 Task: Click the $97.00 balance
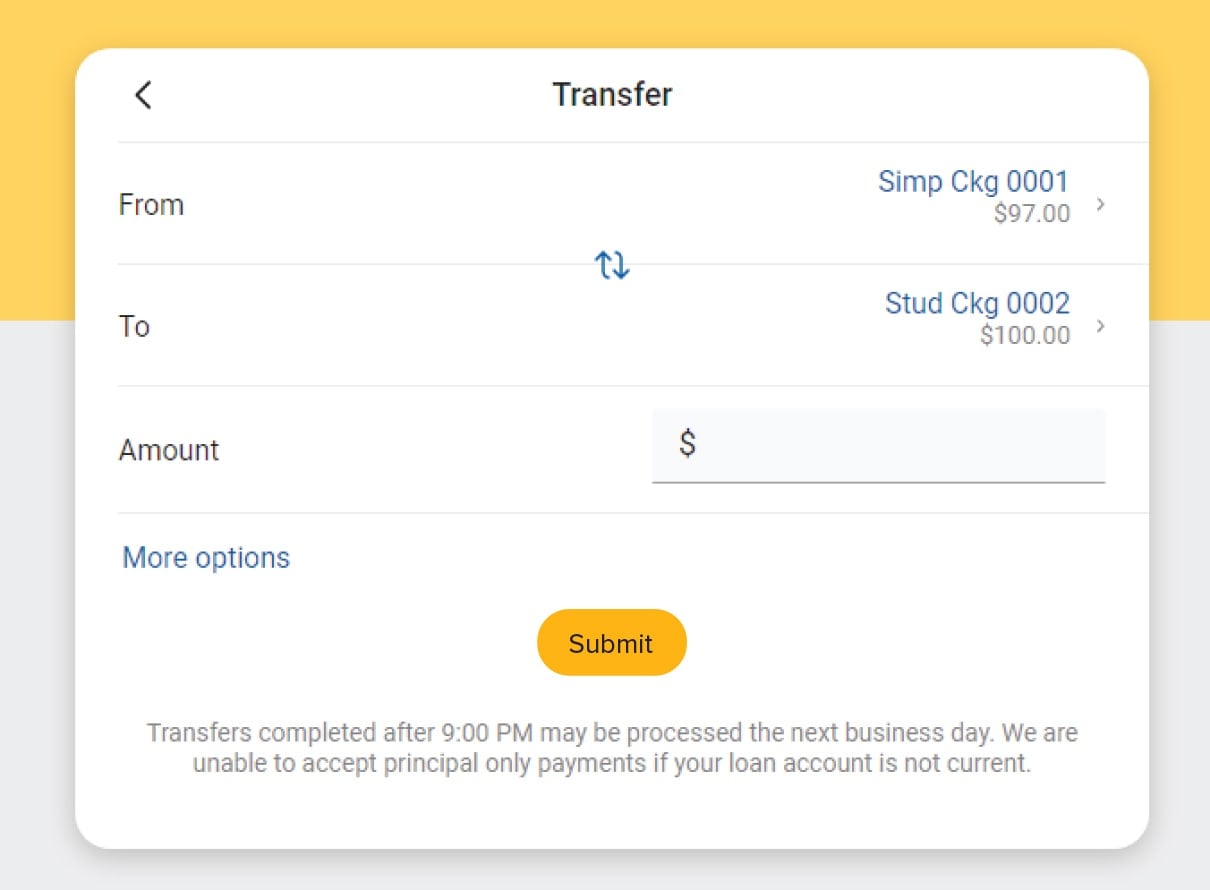(x=1031, y=213)
